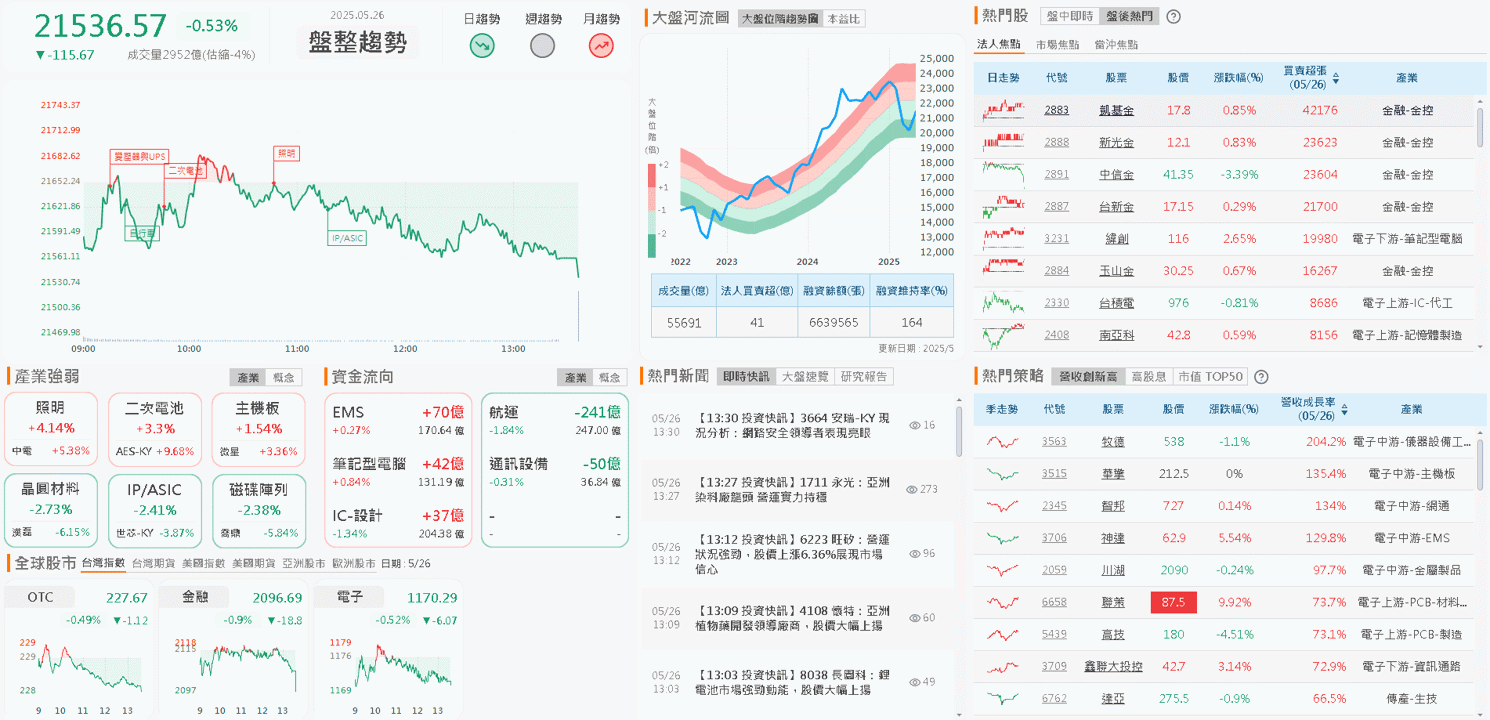This screenshot has height=720, width=1490.
Task: Click the 熱門股 table vertical scrollbar
Action: click(1480, 130)
